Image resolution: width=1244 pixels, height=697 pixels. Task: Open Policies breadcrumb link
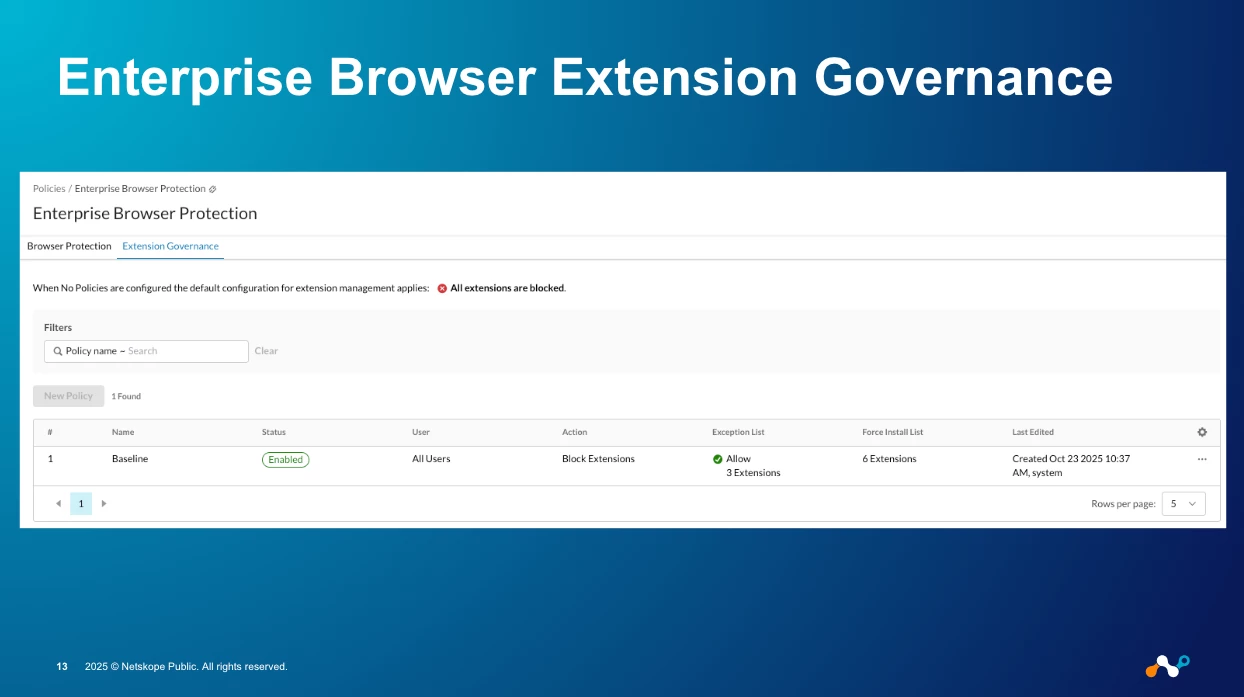(x=49, y=189)
